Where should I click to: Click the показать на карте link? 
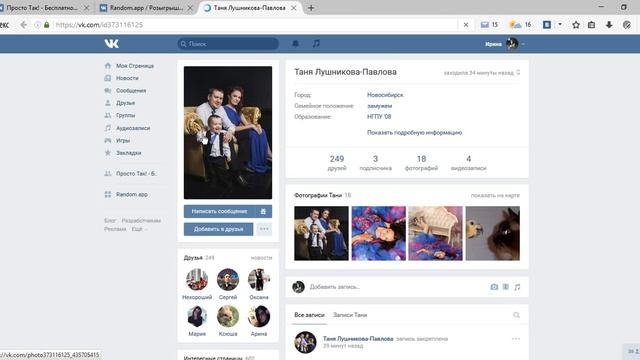tap(495, 196)
